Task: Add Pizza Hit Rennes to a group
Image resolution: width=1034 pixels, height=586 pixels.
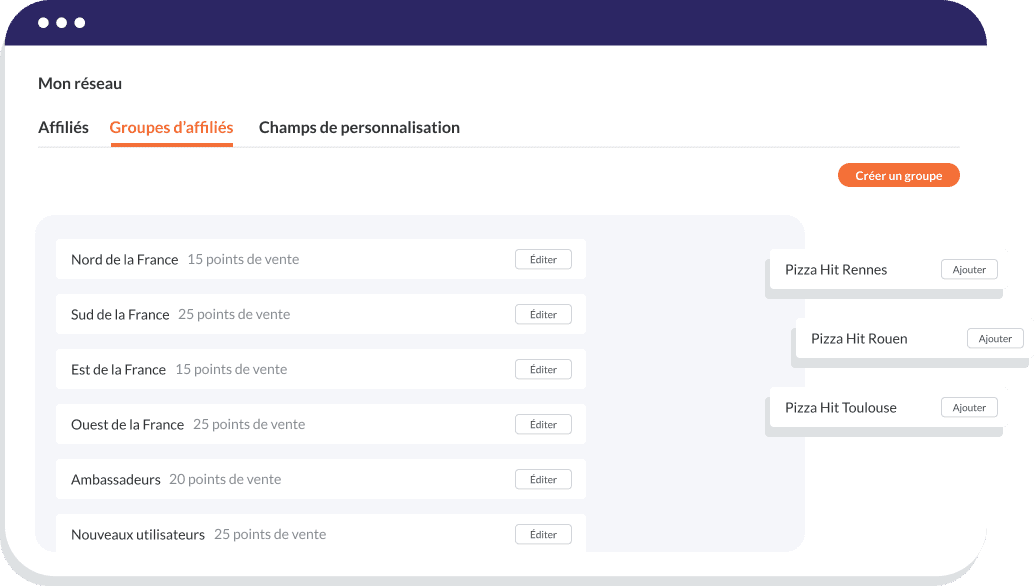Action: (968, 269)
